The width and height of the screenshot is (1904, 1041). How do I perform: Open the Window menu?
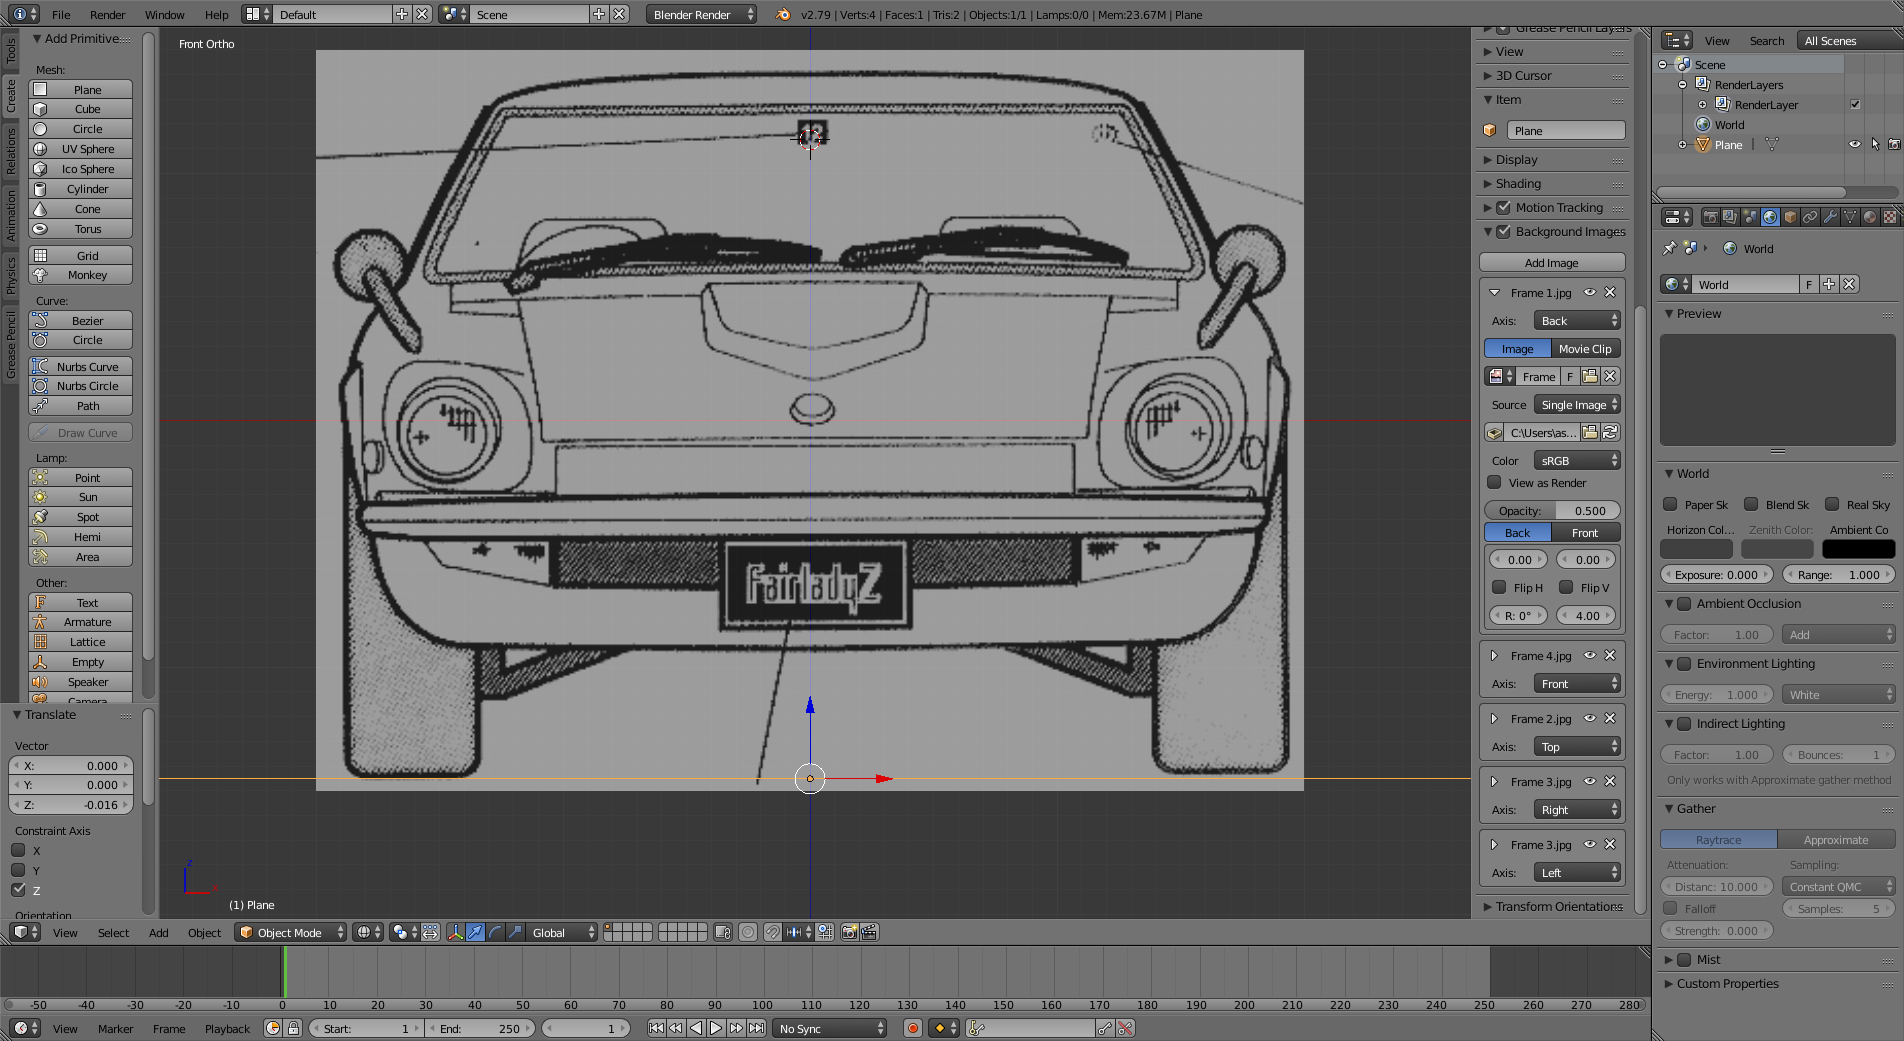164,14
